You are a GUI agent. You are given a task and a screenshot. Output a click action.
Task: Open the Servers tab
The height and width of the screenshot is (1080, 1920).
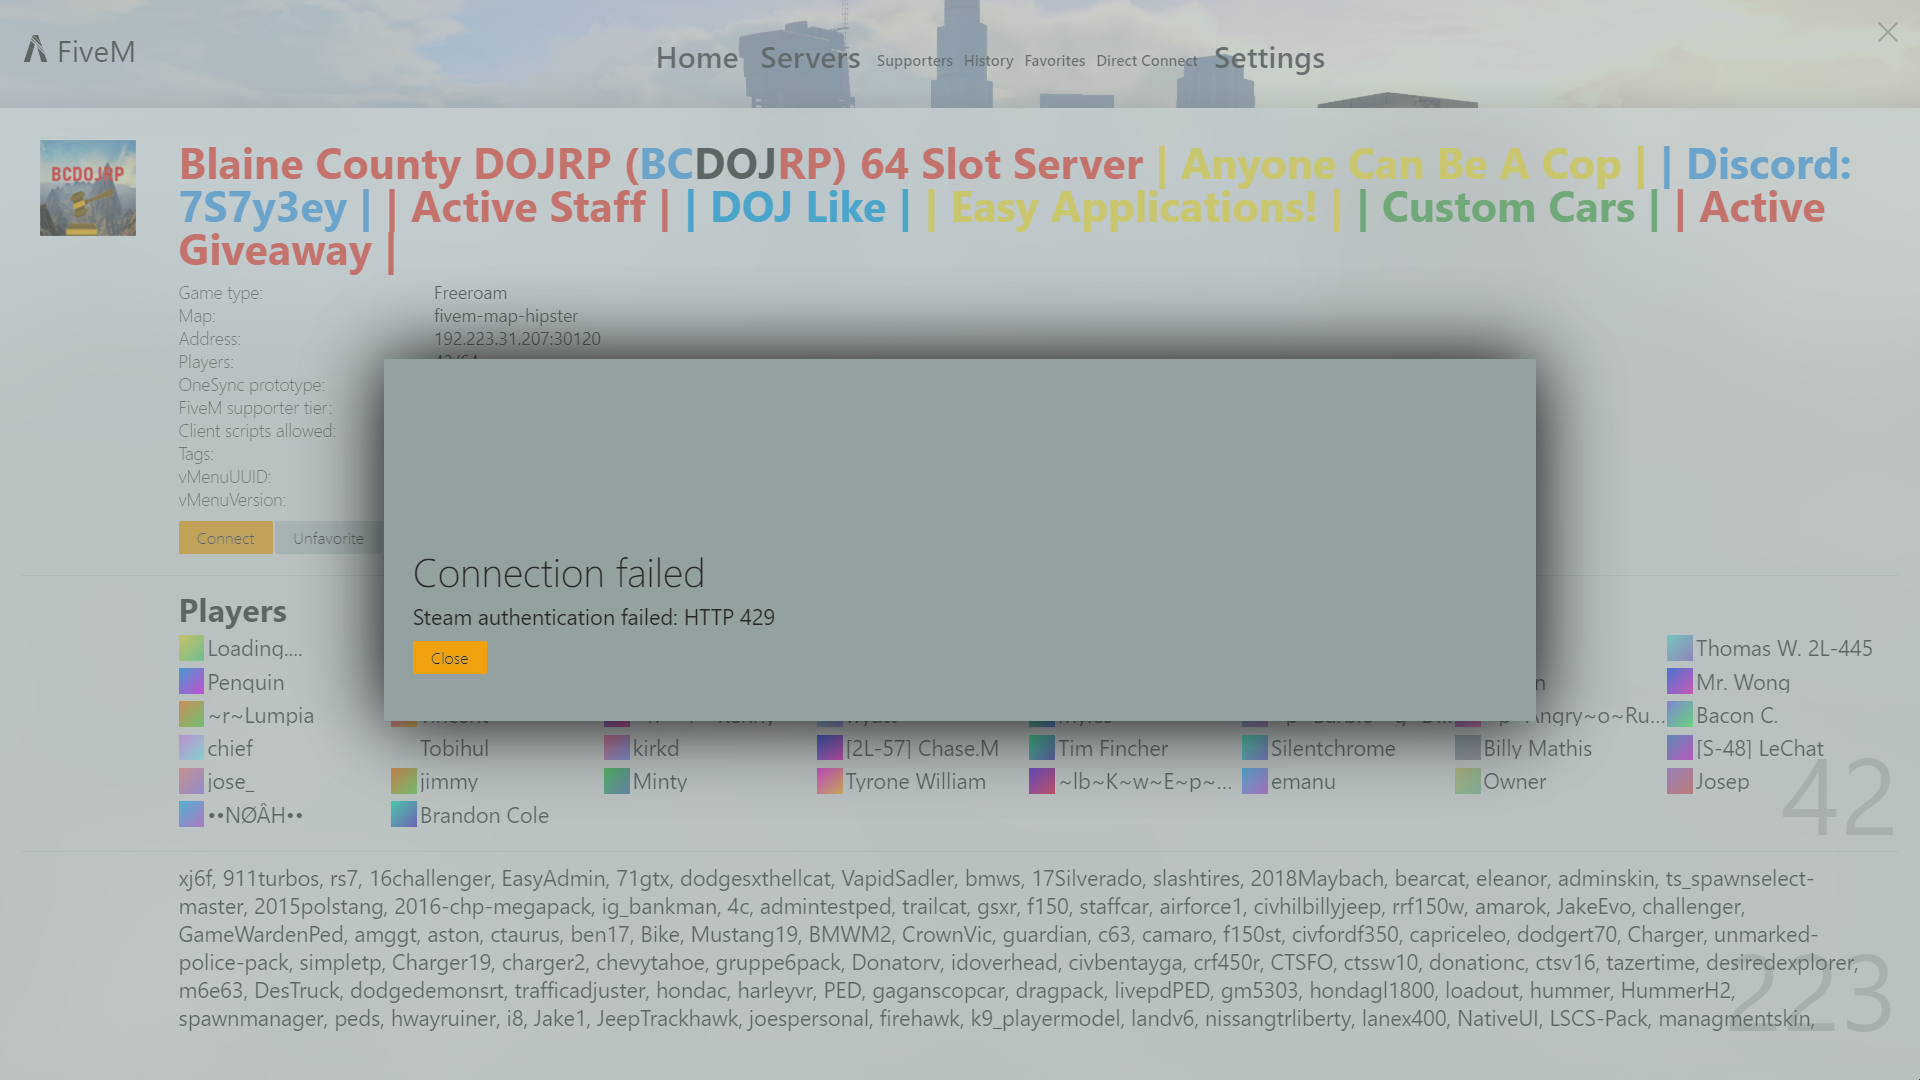[810, 58]
